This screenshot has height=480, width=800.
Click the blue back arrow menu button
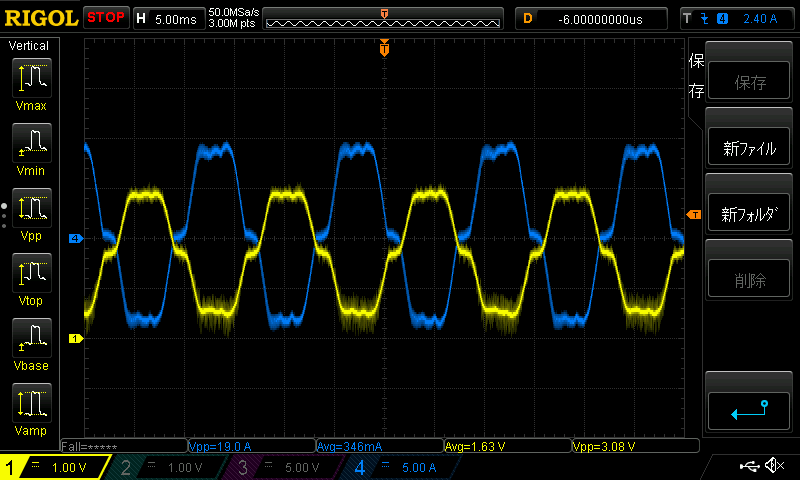click(x=748, y=411)
